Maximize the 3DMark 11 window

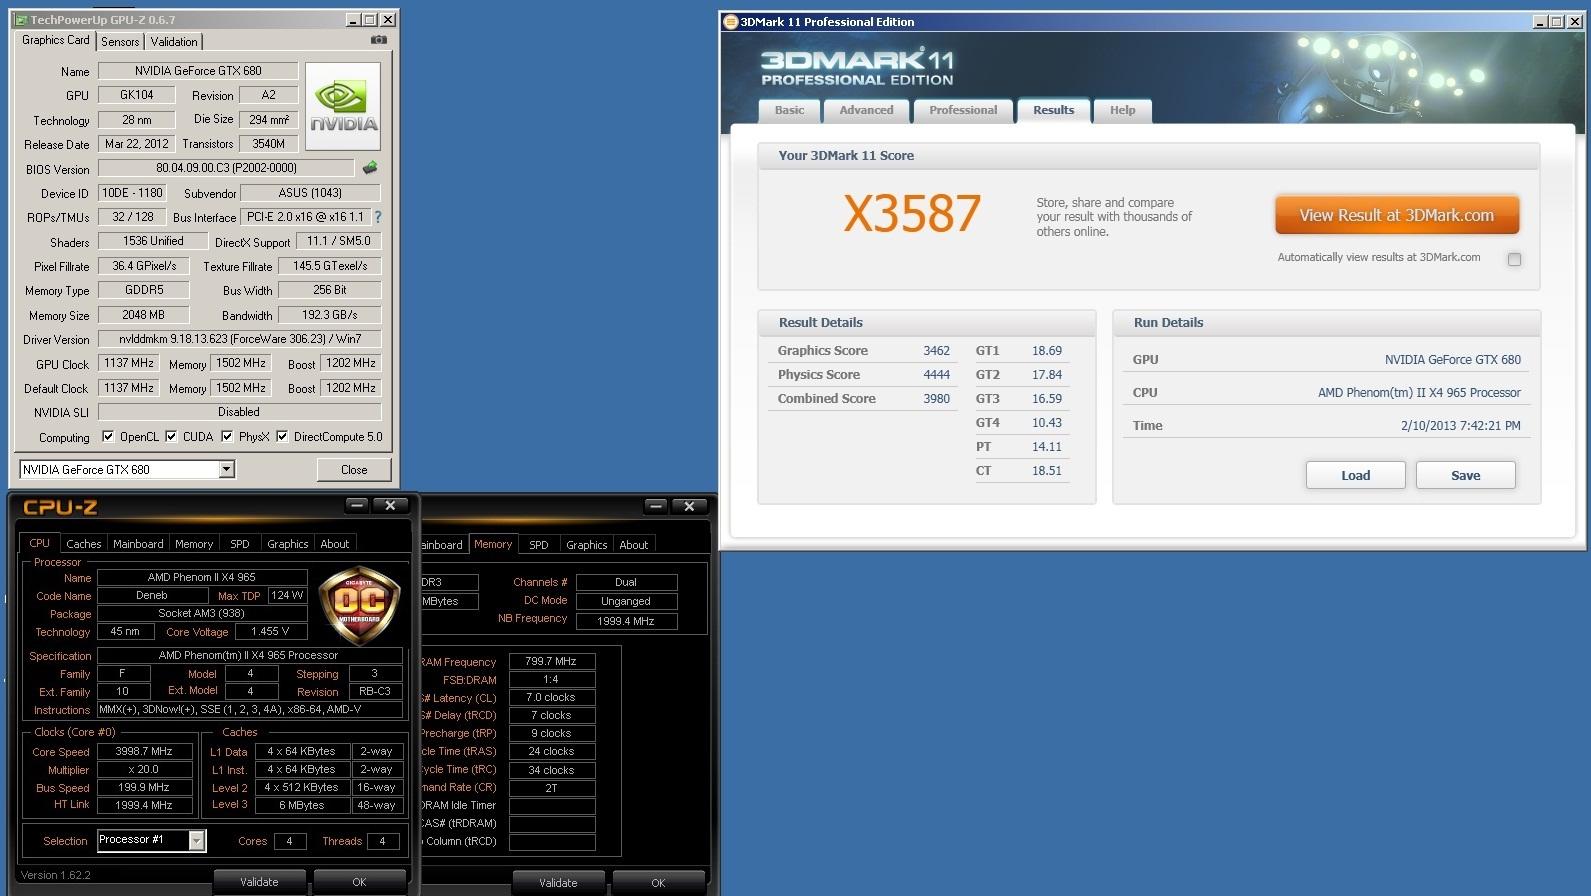coord(1556,22)
